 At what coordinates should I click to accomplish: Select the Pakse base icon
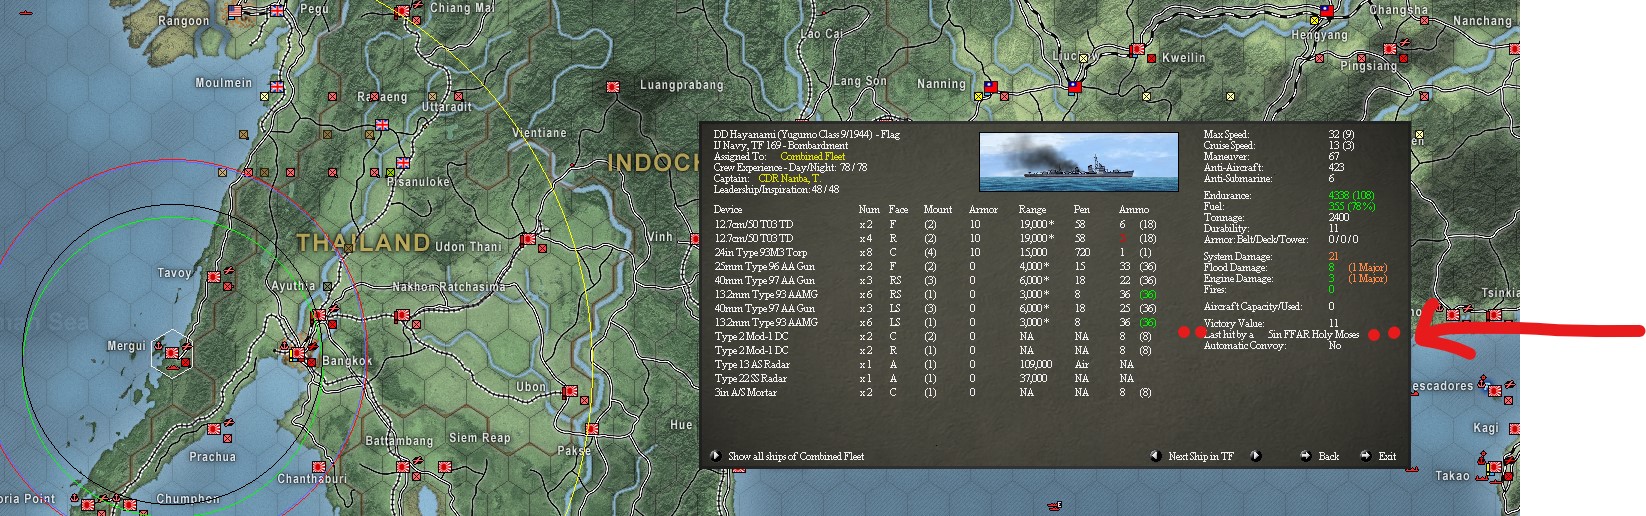pos(592,429)
